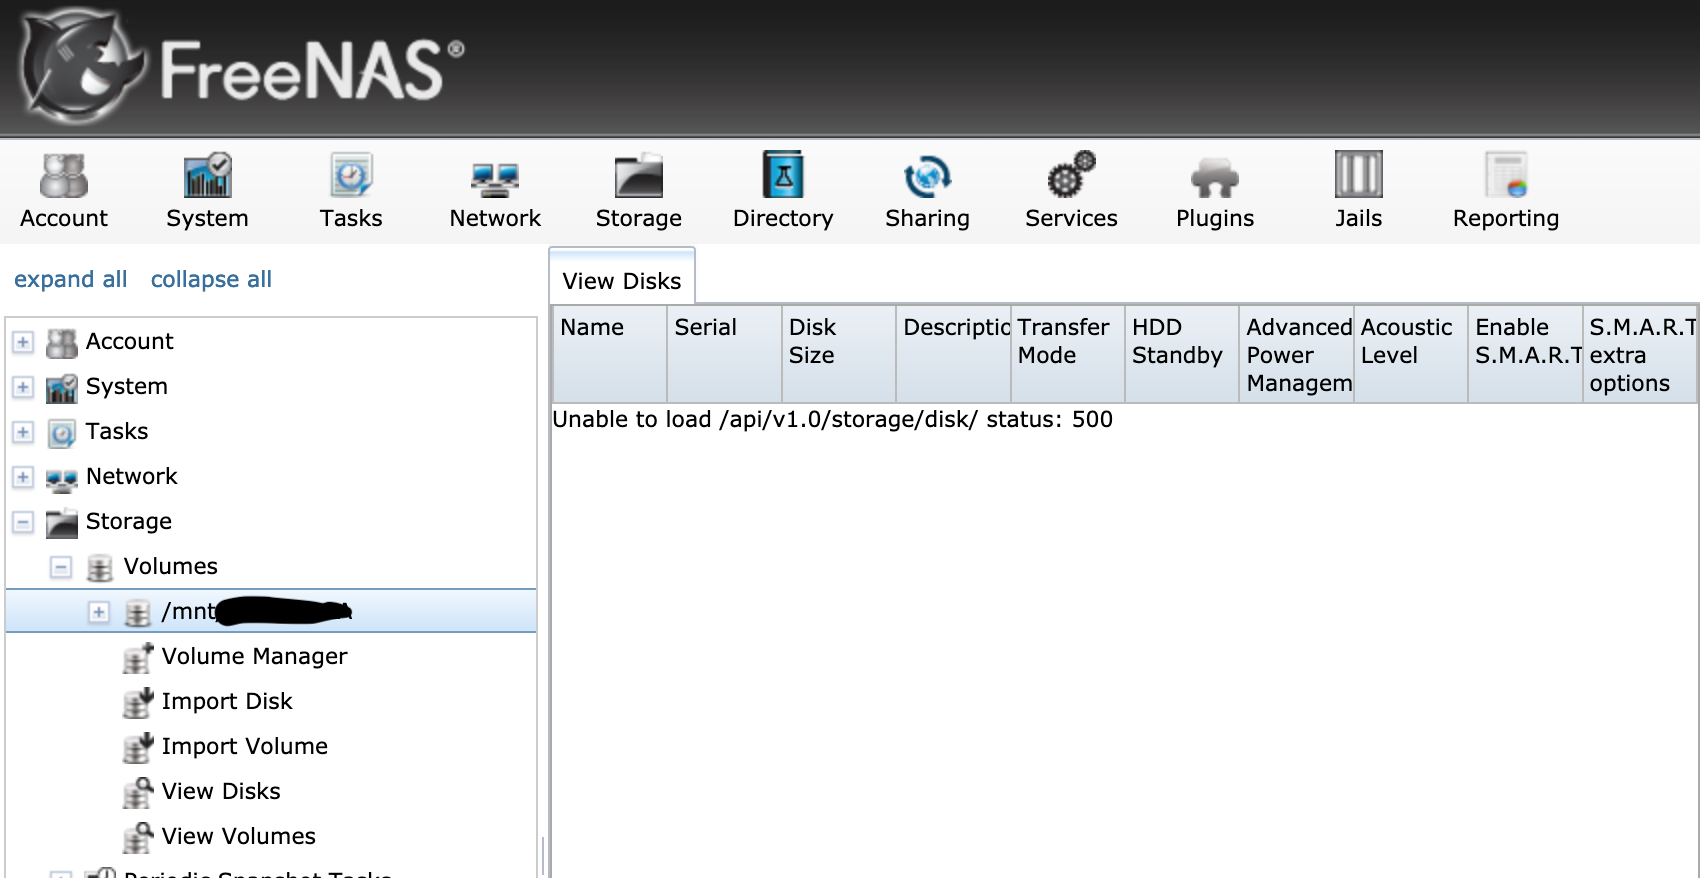Click the expand all link
1700x878 pixels.
pyautogui.click(x=71, y=279)
